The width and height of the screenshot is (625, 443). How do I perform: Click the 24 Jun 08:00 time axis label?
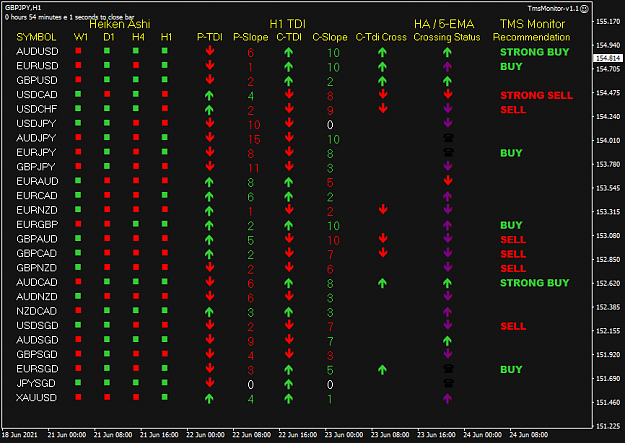(x=529, y=435)
